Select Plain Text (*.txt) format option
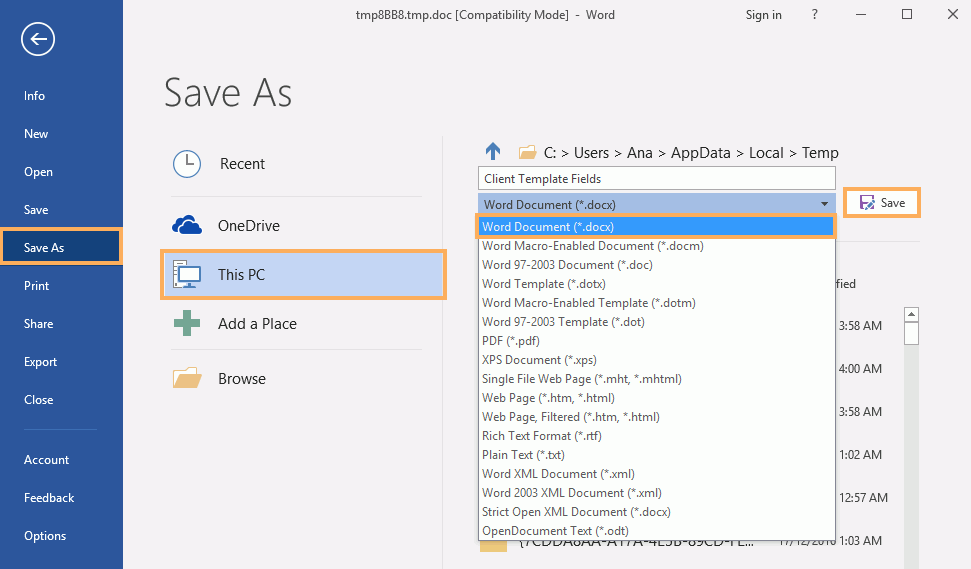Image resolution: width=971 pixels, height=569 pixels. 523,455
